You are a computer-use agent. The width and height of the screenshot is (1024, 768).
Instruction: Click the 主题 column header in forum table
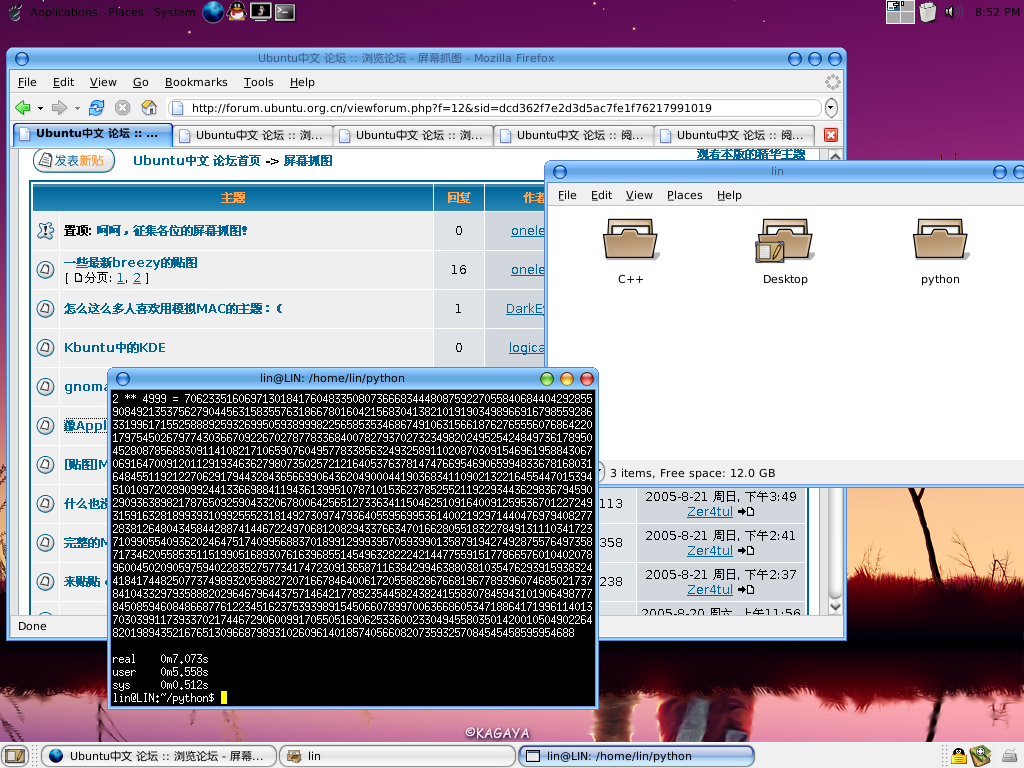pyautogui.click(x=233, y=197)
